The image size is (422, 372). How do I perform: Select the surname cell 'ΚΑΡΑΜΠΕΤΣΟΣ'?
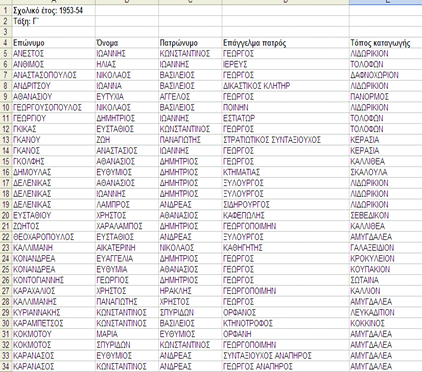(53, 323)
